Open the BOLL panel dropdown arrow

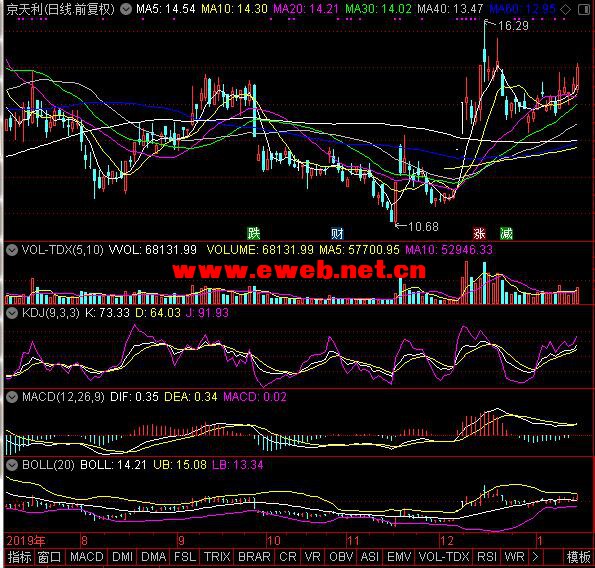tap(12, 465)
